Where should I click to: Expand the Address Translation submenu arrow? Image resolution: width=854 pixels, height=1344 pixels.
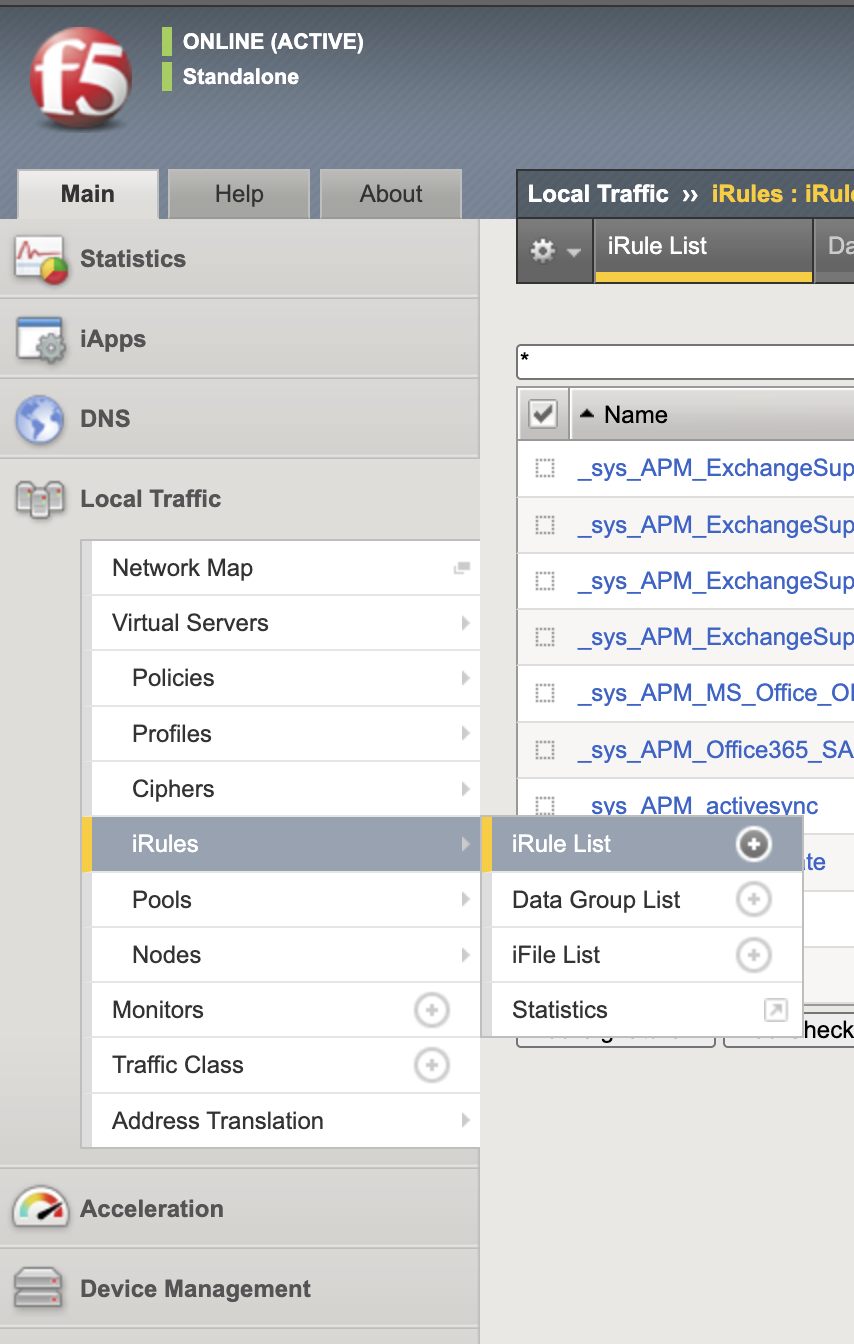(465, 1121)
